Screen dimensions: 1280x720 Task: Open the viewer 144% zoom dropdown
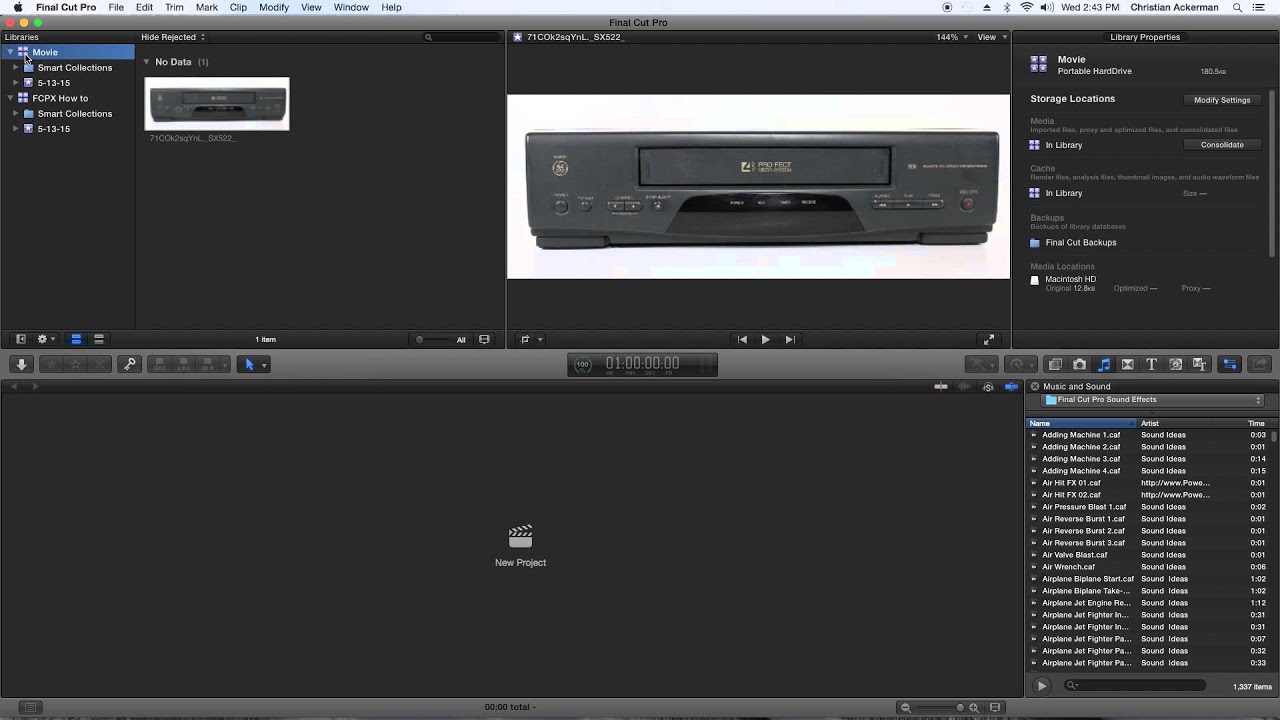(951, 37)
